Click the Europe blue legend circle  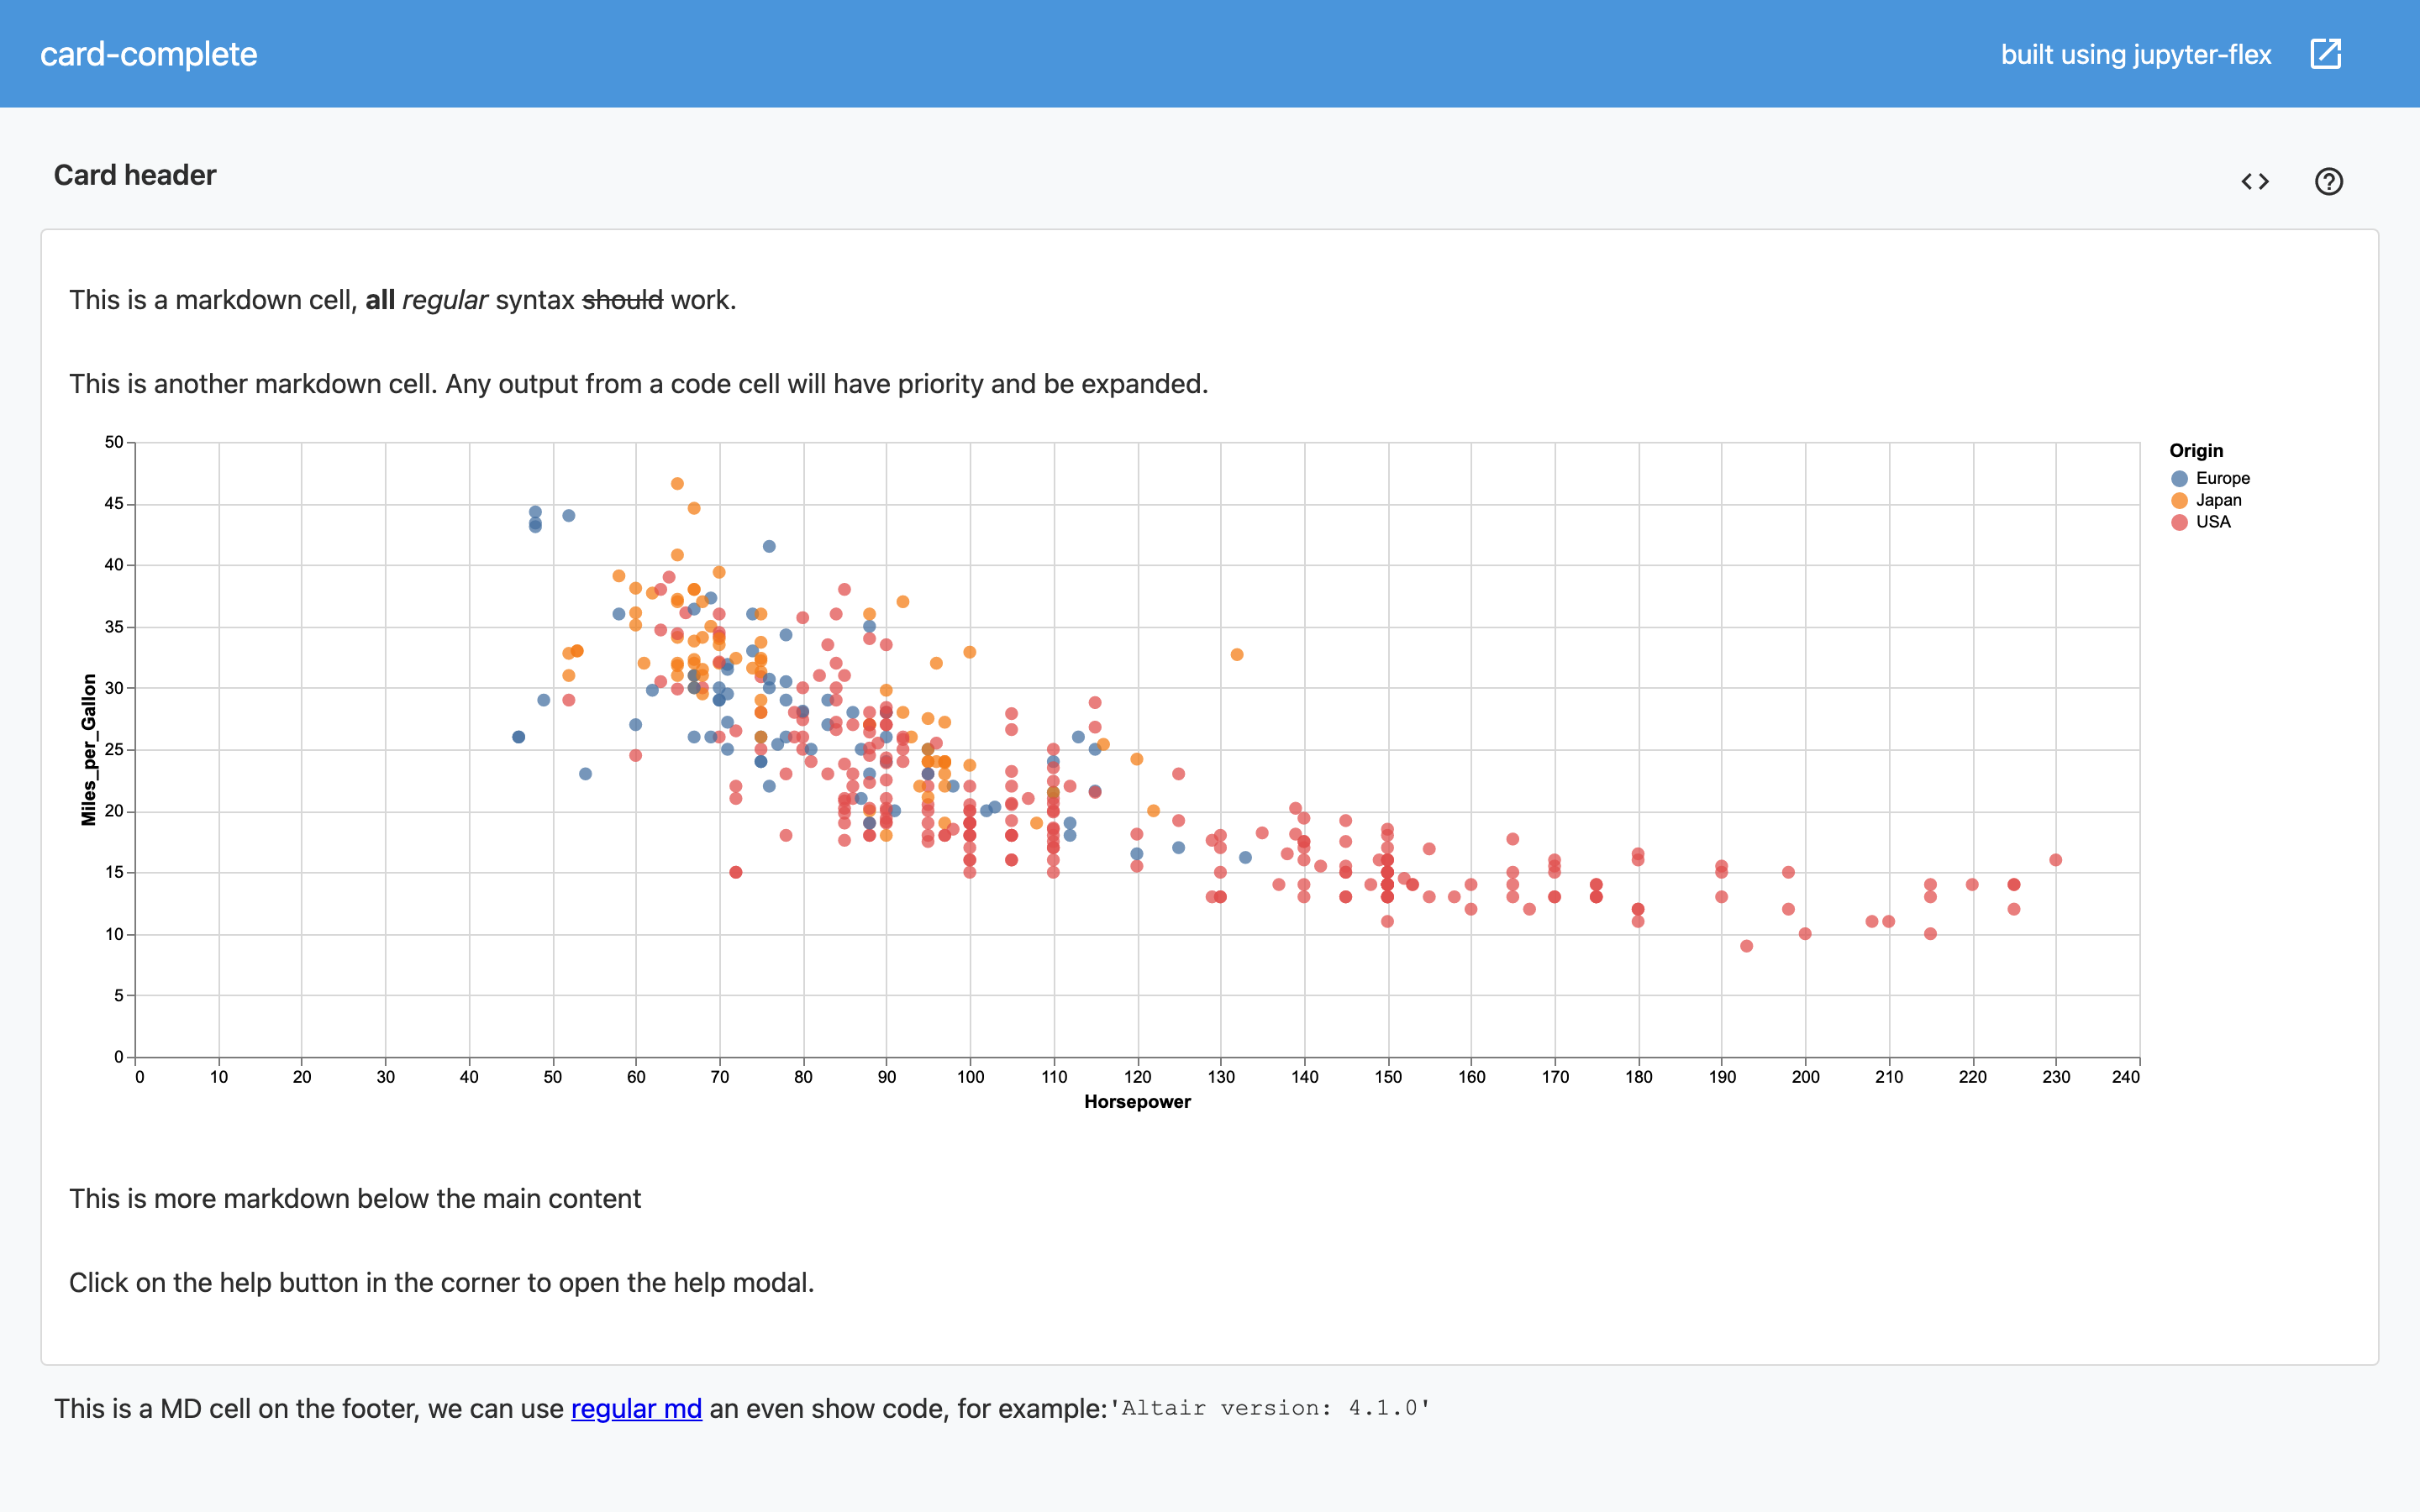pyautogui.click(x=2179, y=478)
